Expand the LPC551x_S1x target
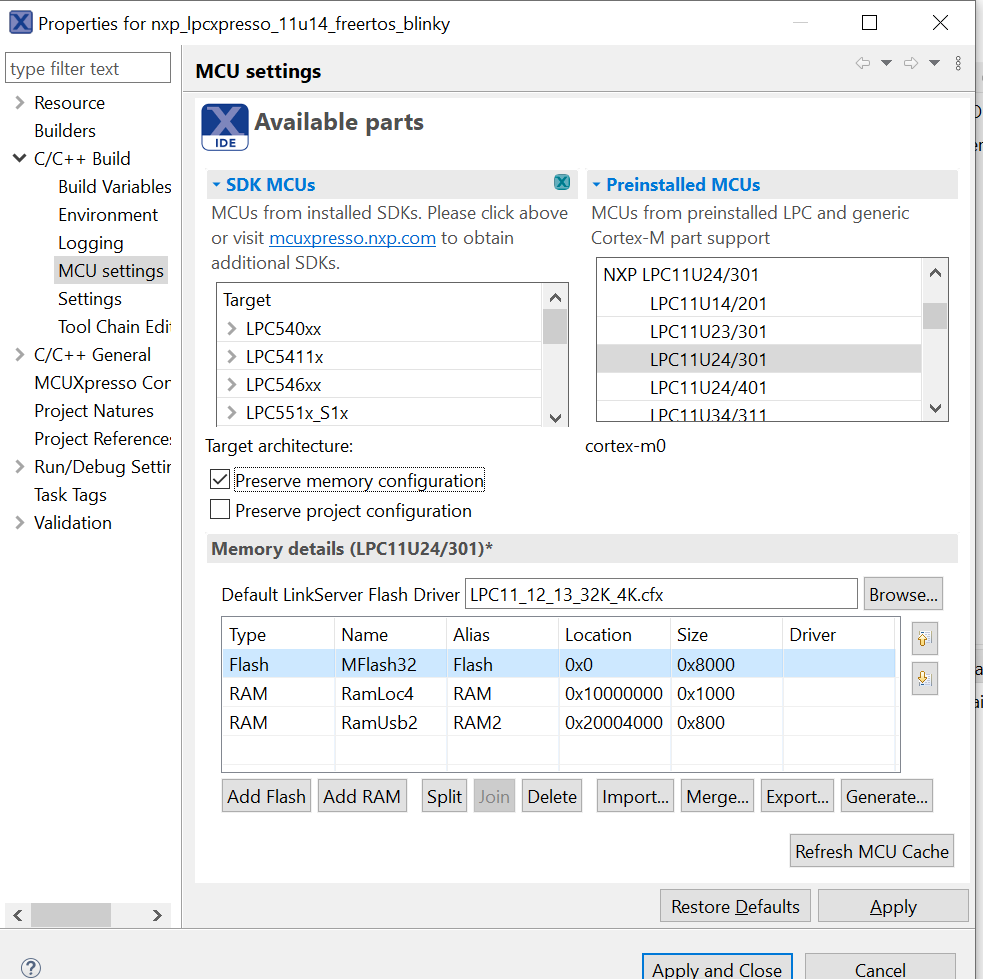 [x=231, y=412]
